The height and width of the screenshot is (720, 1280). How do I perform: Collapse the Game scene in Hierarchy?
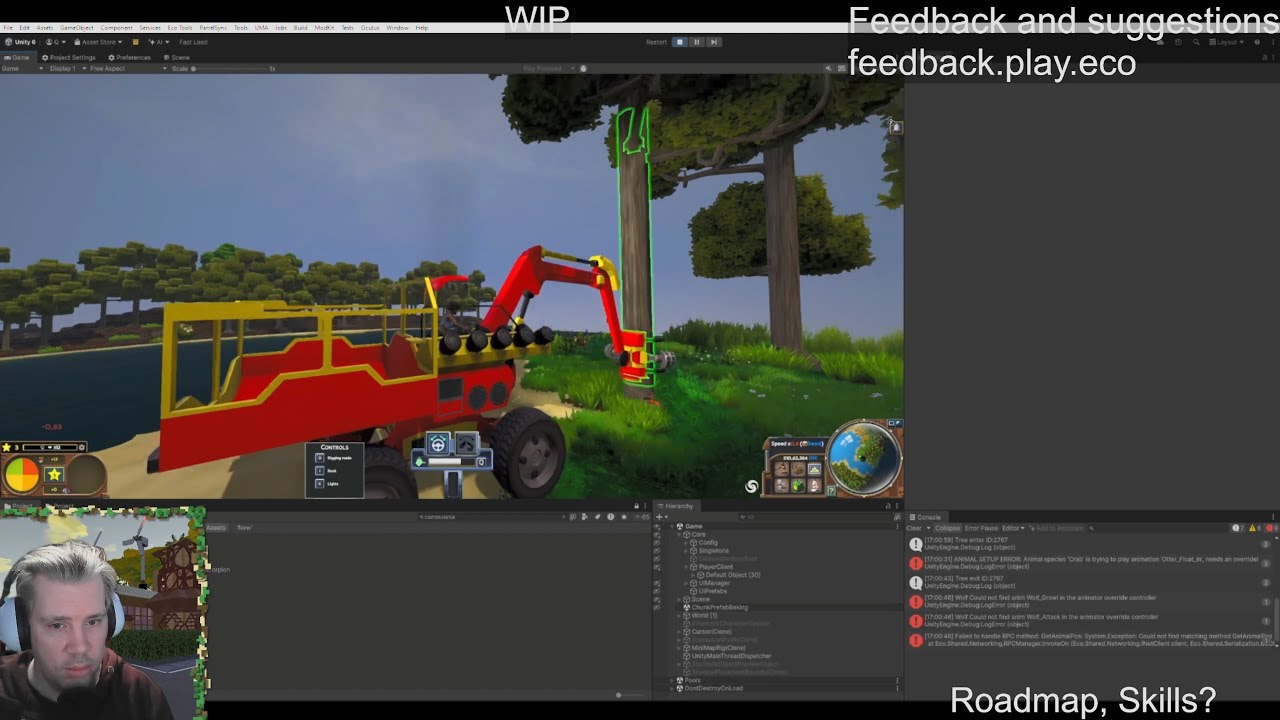[x=672, y=526]
